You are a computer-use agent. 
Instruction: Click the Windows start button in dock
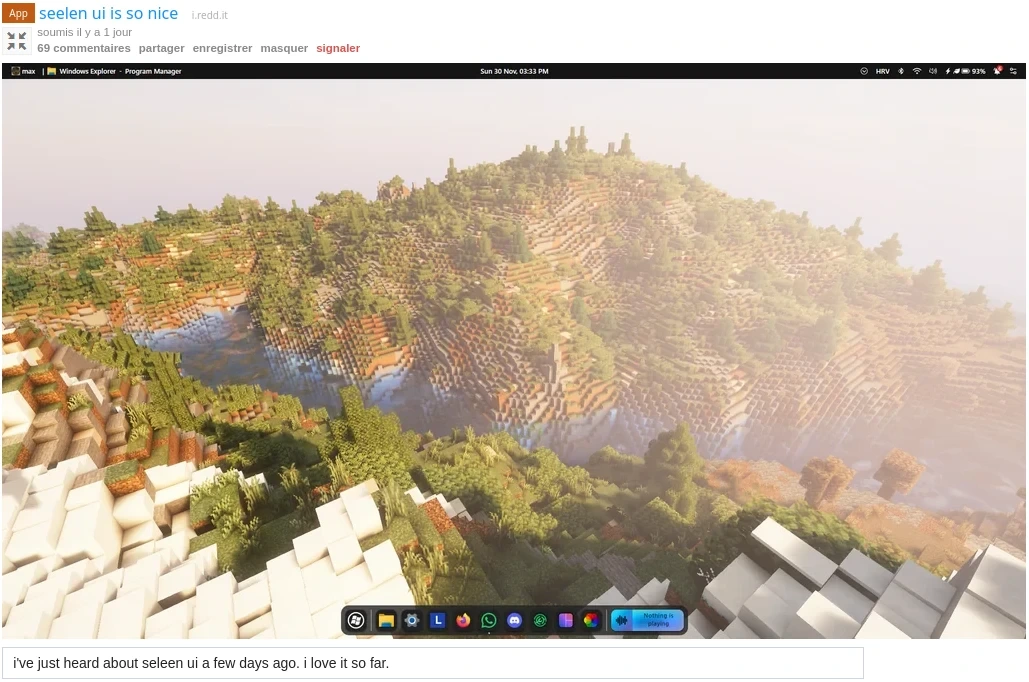[x=355, y=620]
